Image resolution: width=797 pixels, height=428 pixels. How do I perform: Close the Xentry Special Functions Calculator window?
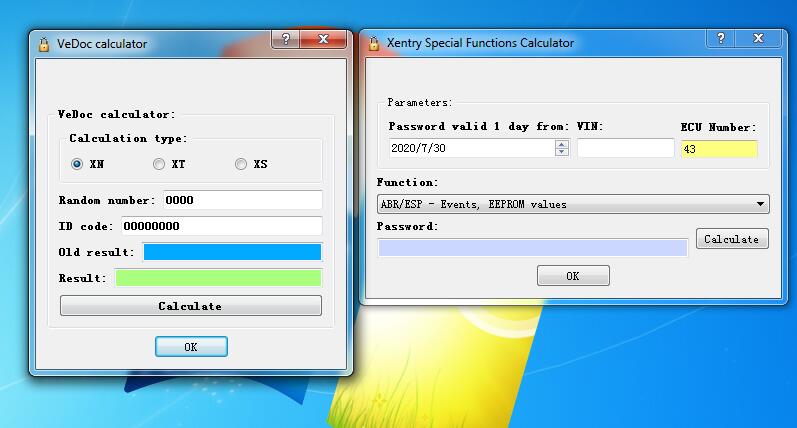tap(758, 38)
